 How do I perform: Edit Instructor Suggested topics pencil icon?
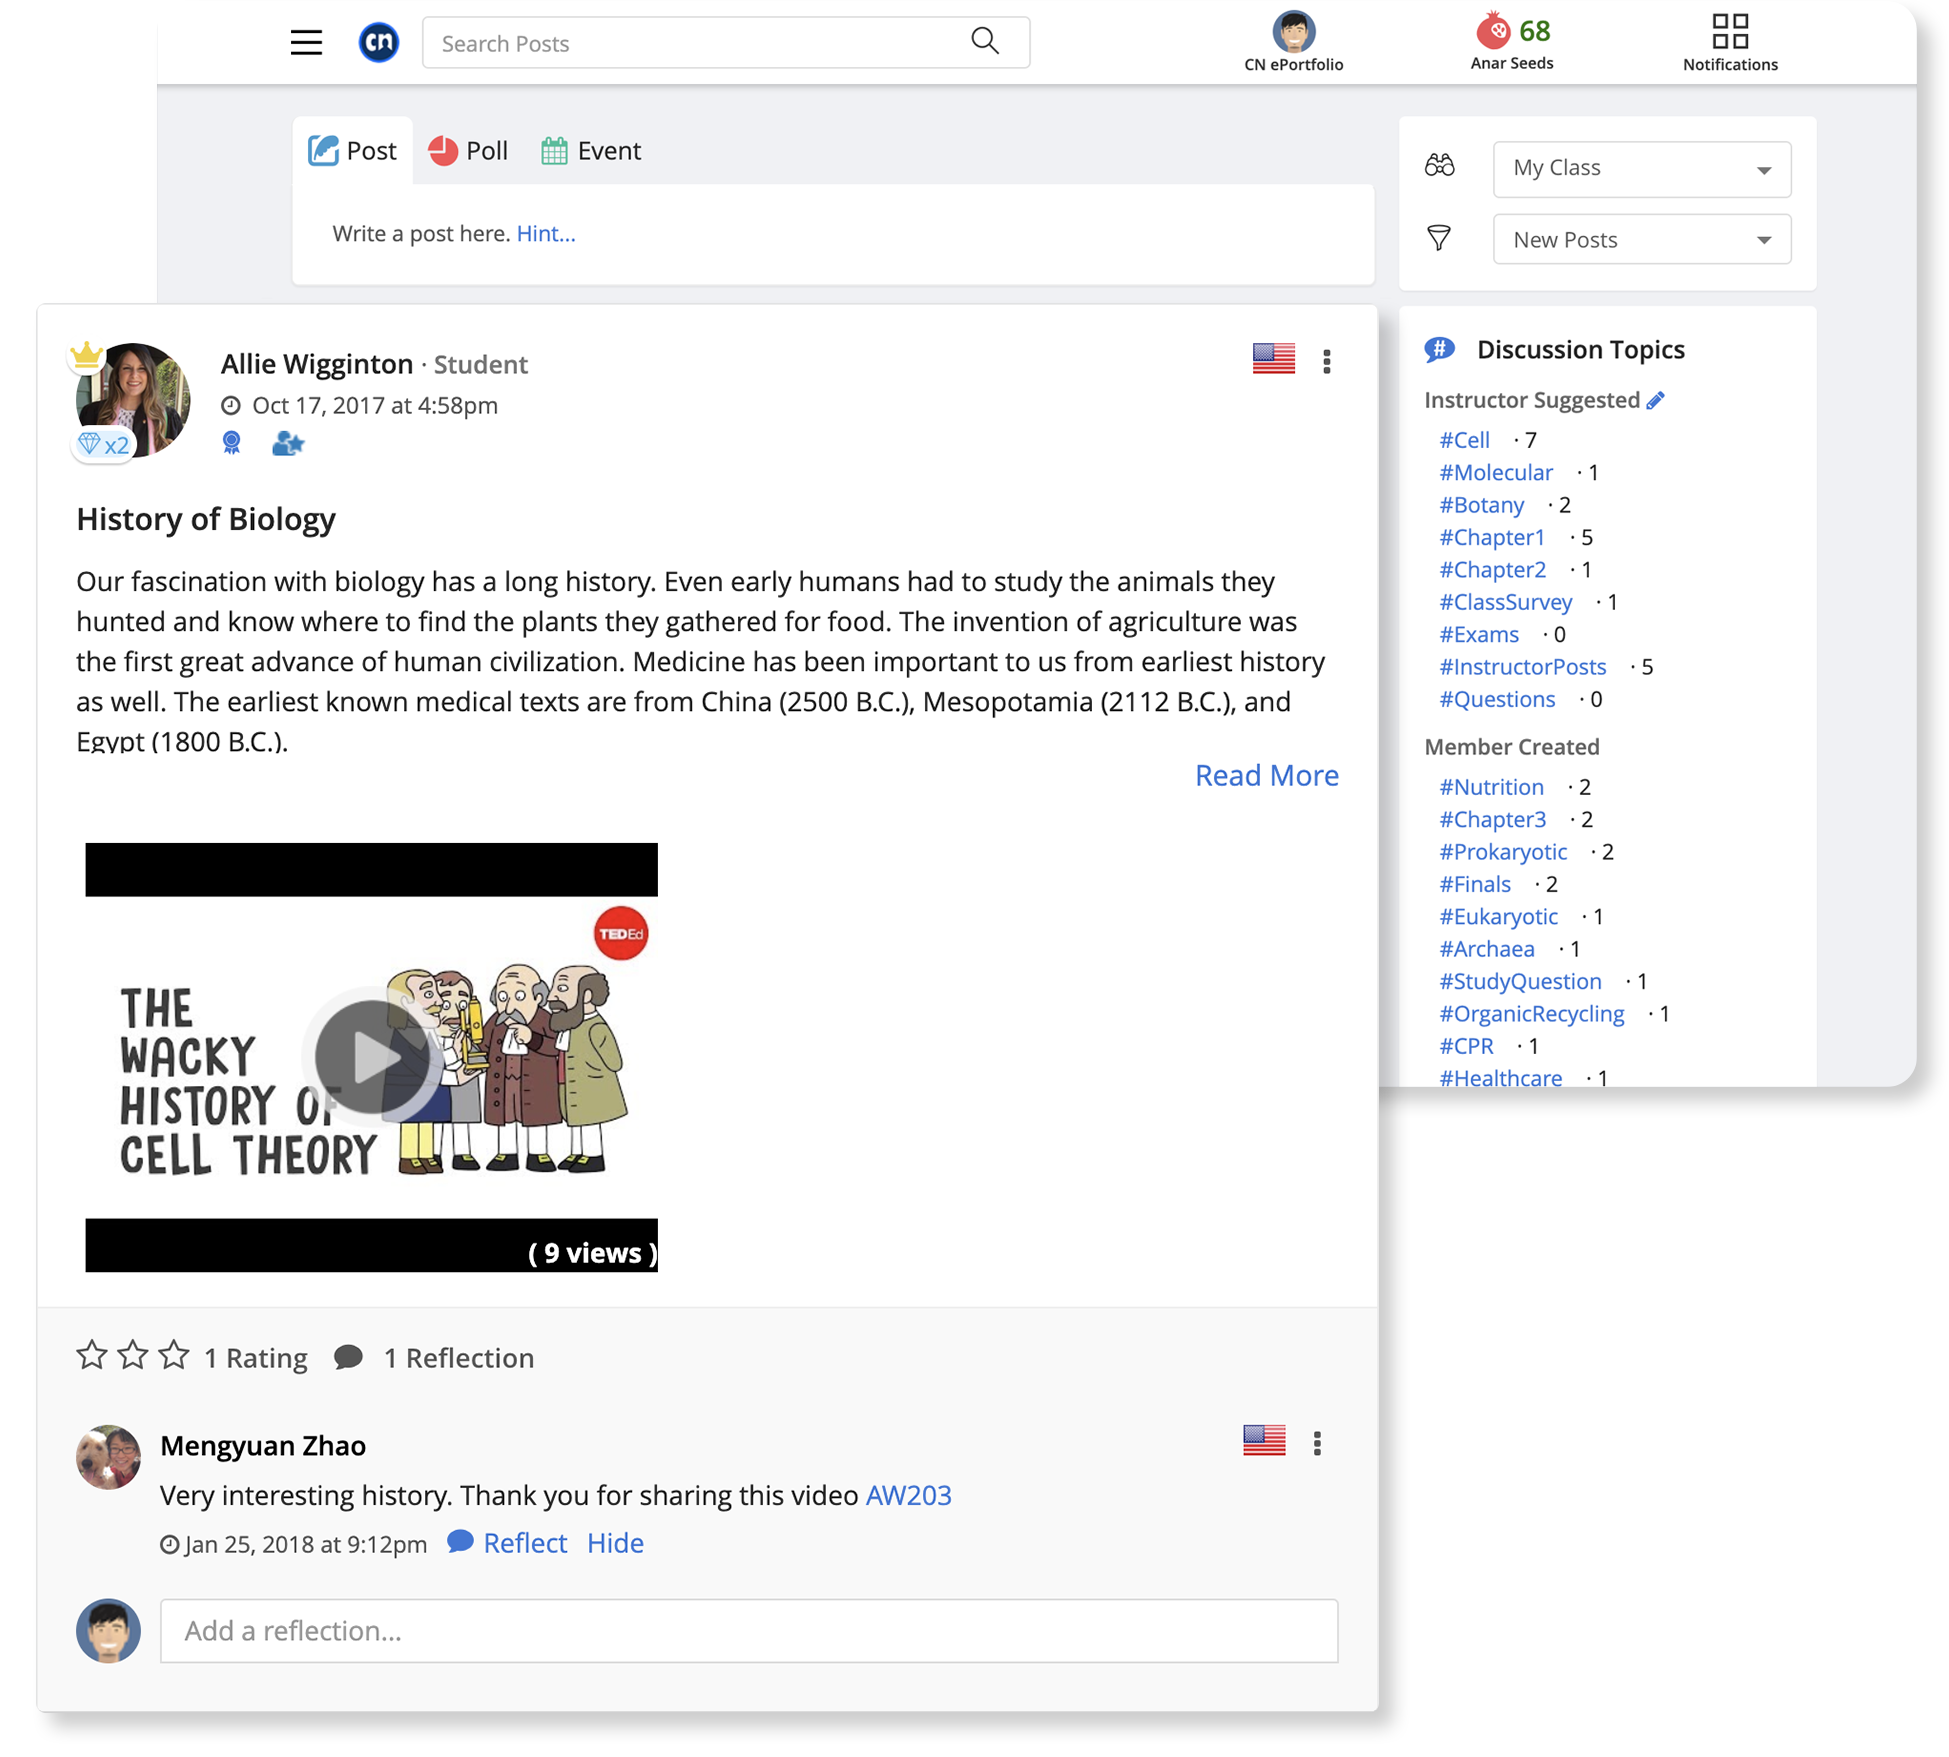coord(1655,400)
